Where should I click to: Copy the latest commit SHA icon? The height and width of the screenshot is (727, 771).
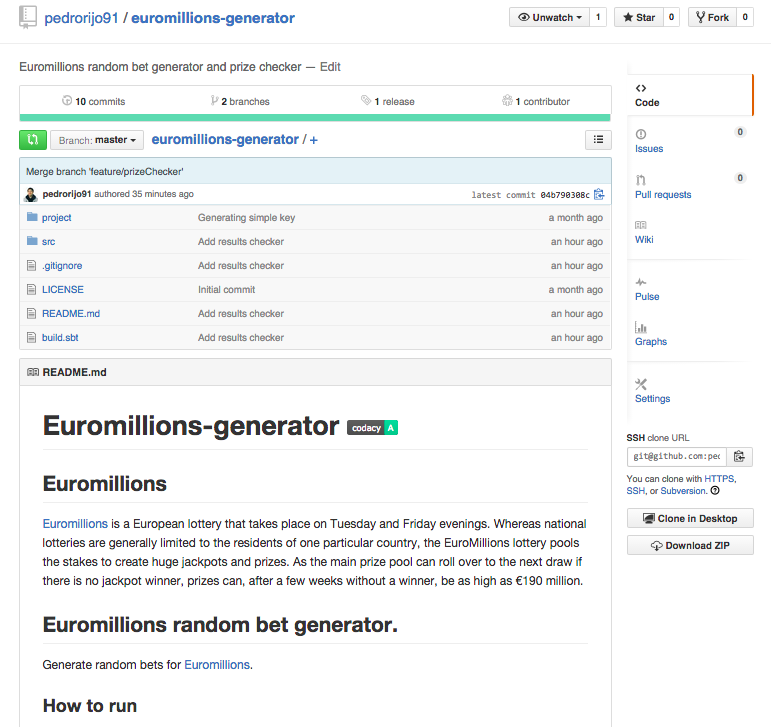point(599,195)
